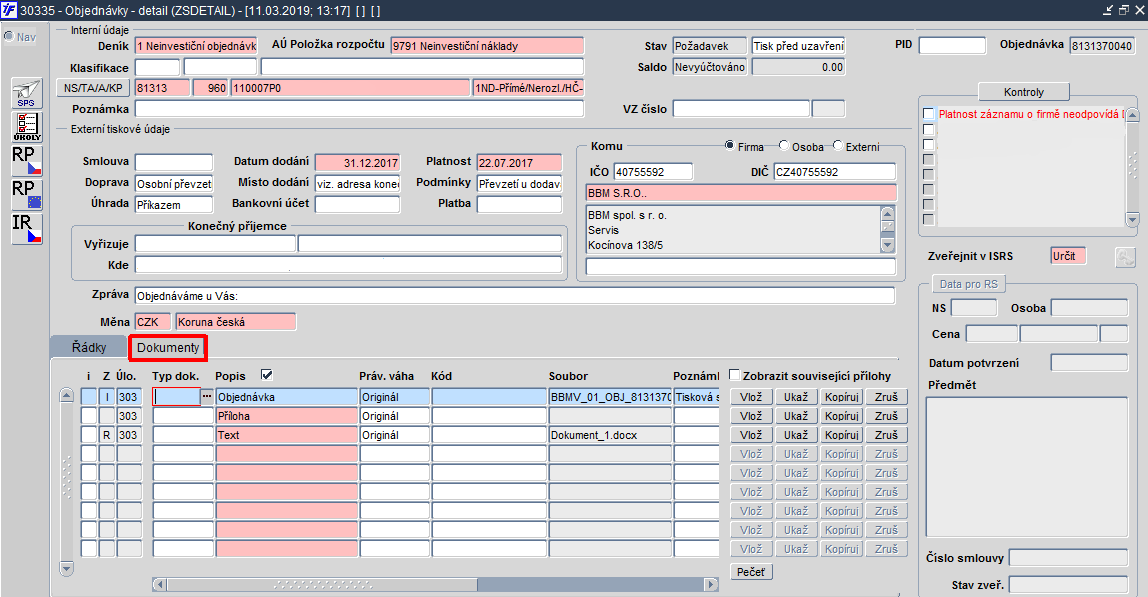Click the icon next to Určit field

tap(1125, 256)
